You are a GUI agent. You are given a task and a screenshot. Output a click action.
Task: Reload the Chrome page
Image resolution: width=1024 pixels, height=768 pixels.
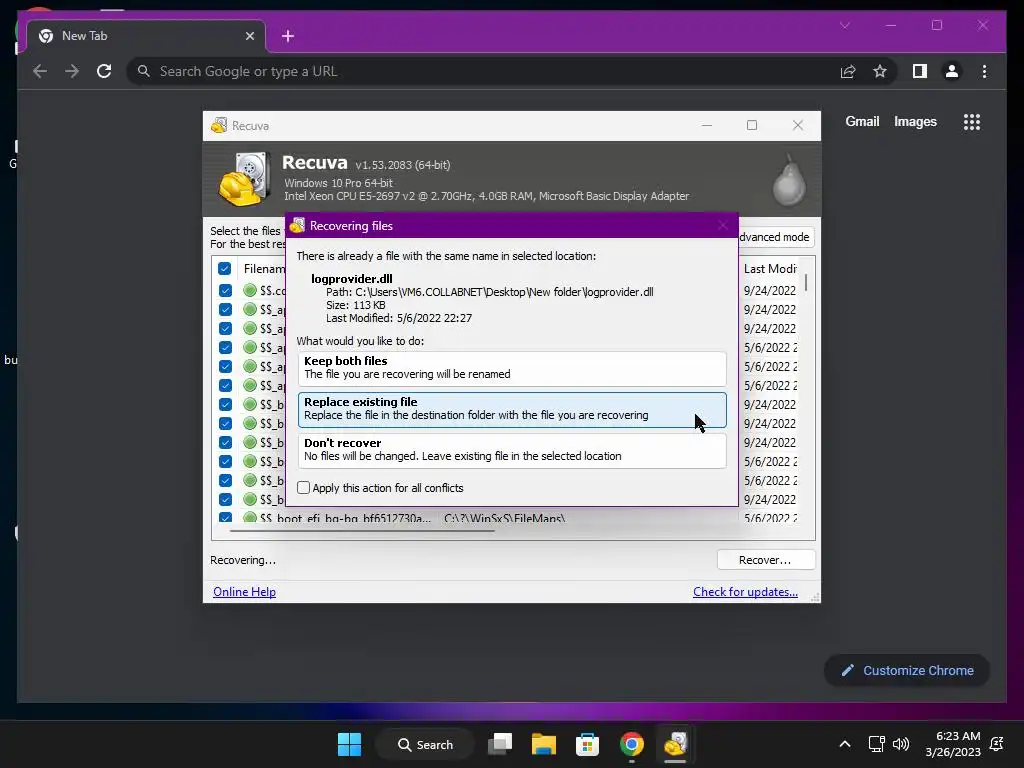104,71
